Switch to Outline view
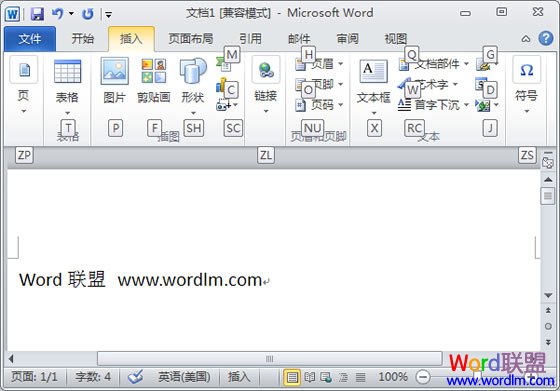 click(343, 377)
